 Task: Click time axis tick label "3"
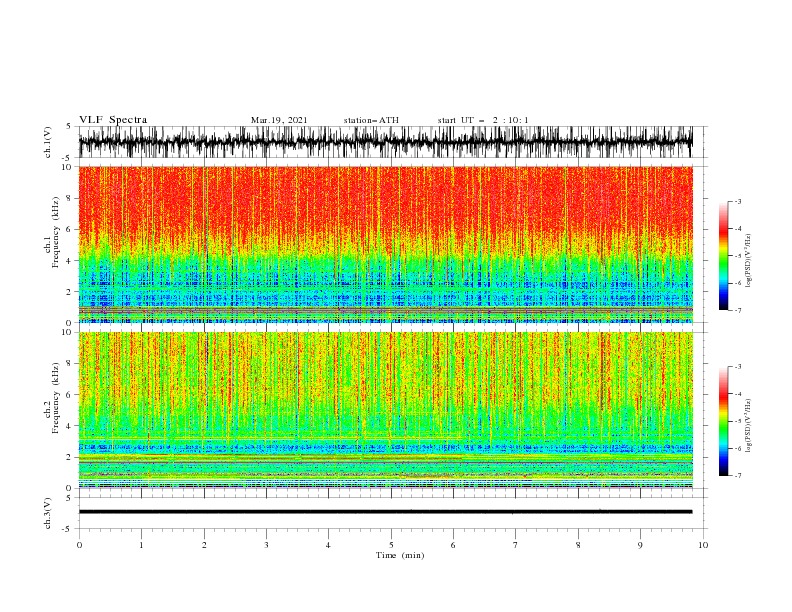click(266, 545)
